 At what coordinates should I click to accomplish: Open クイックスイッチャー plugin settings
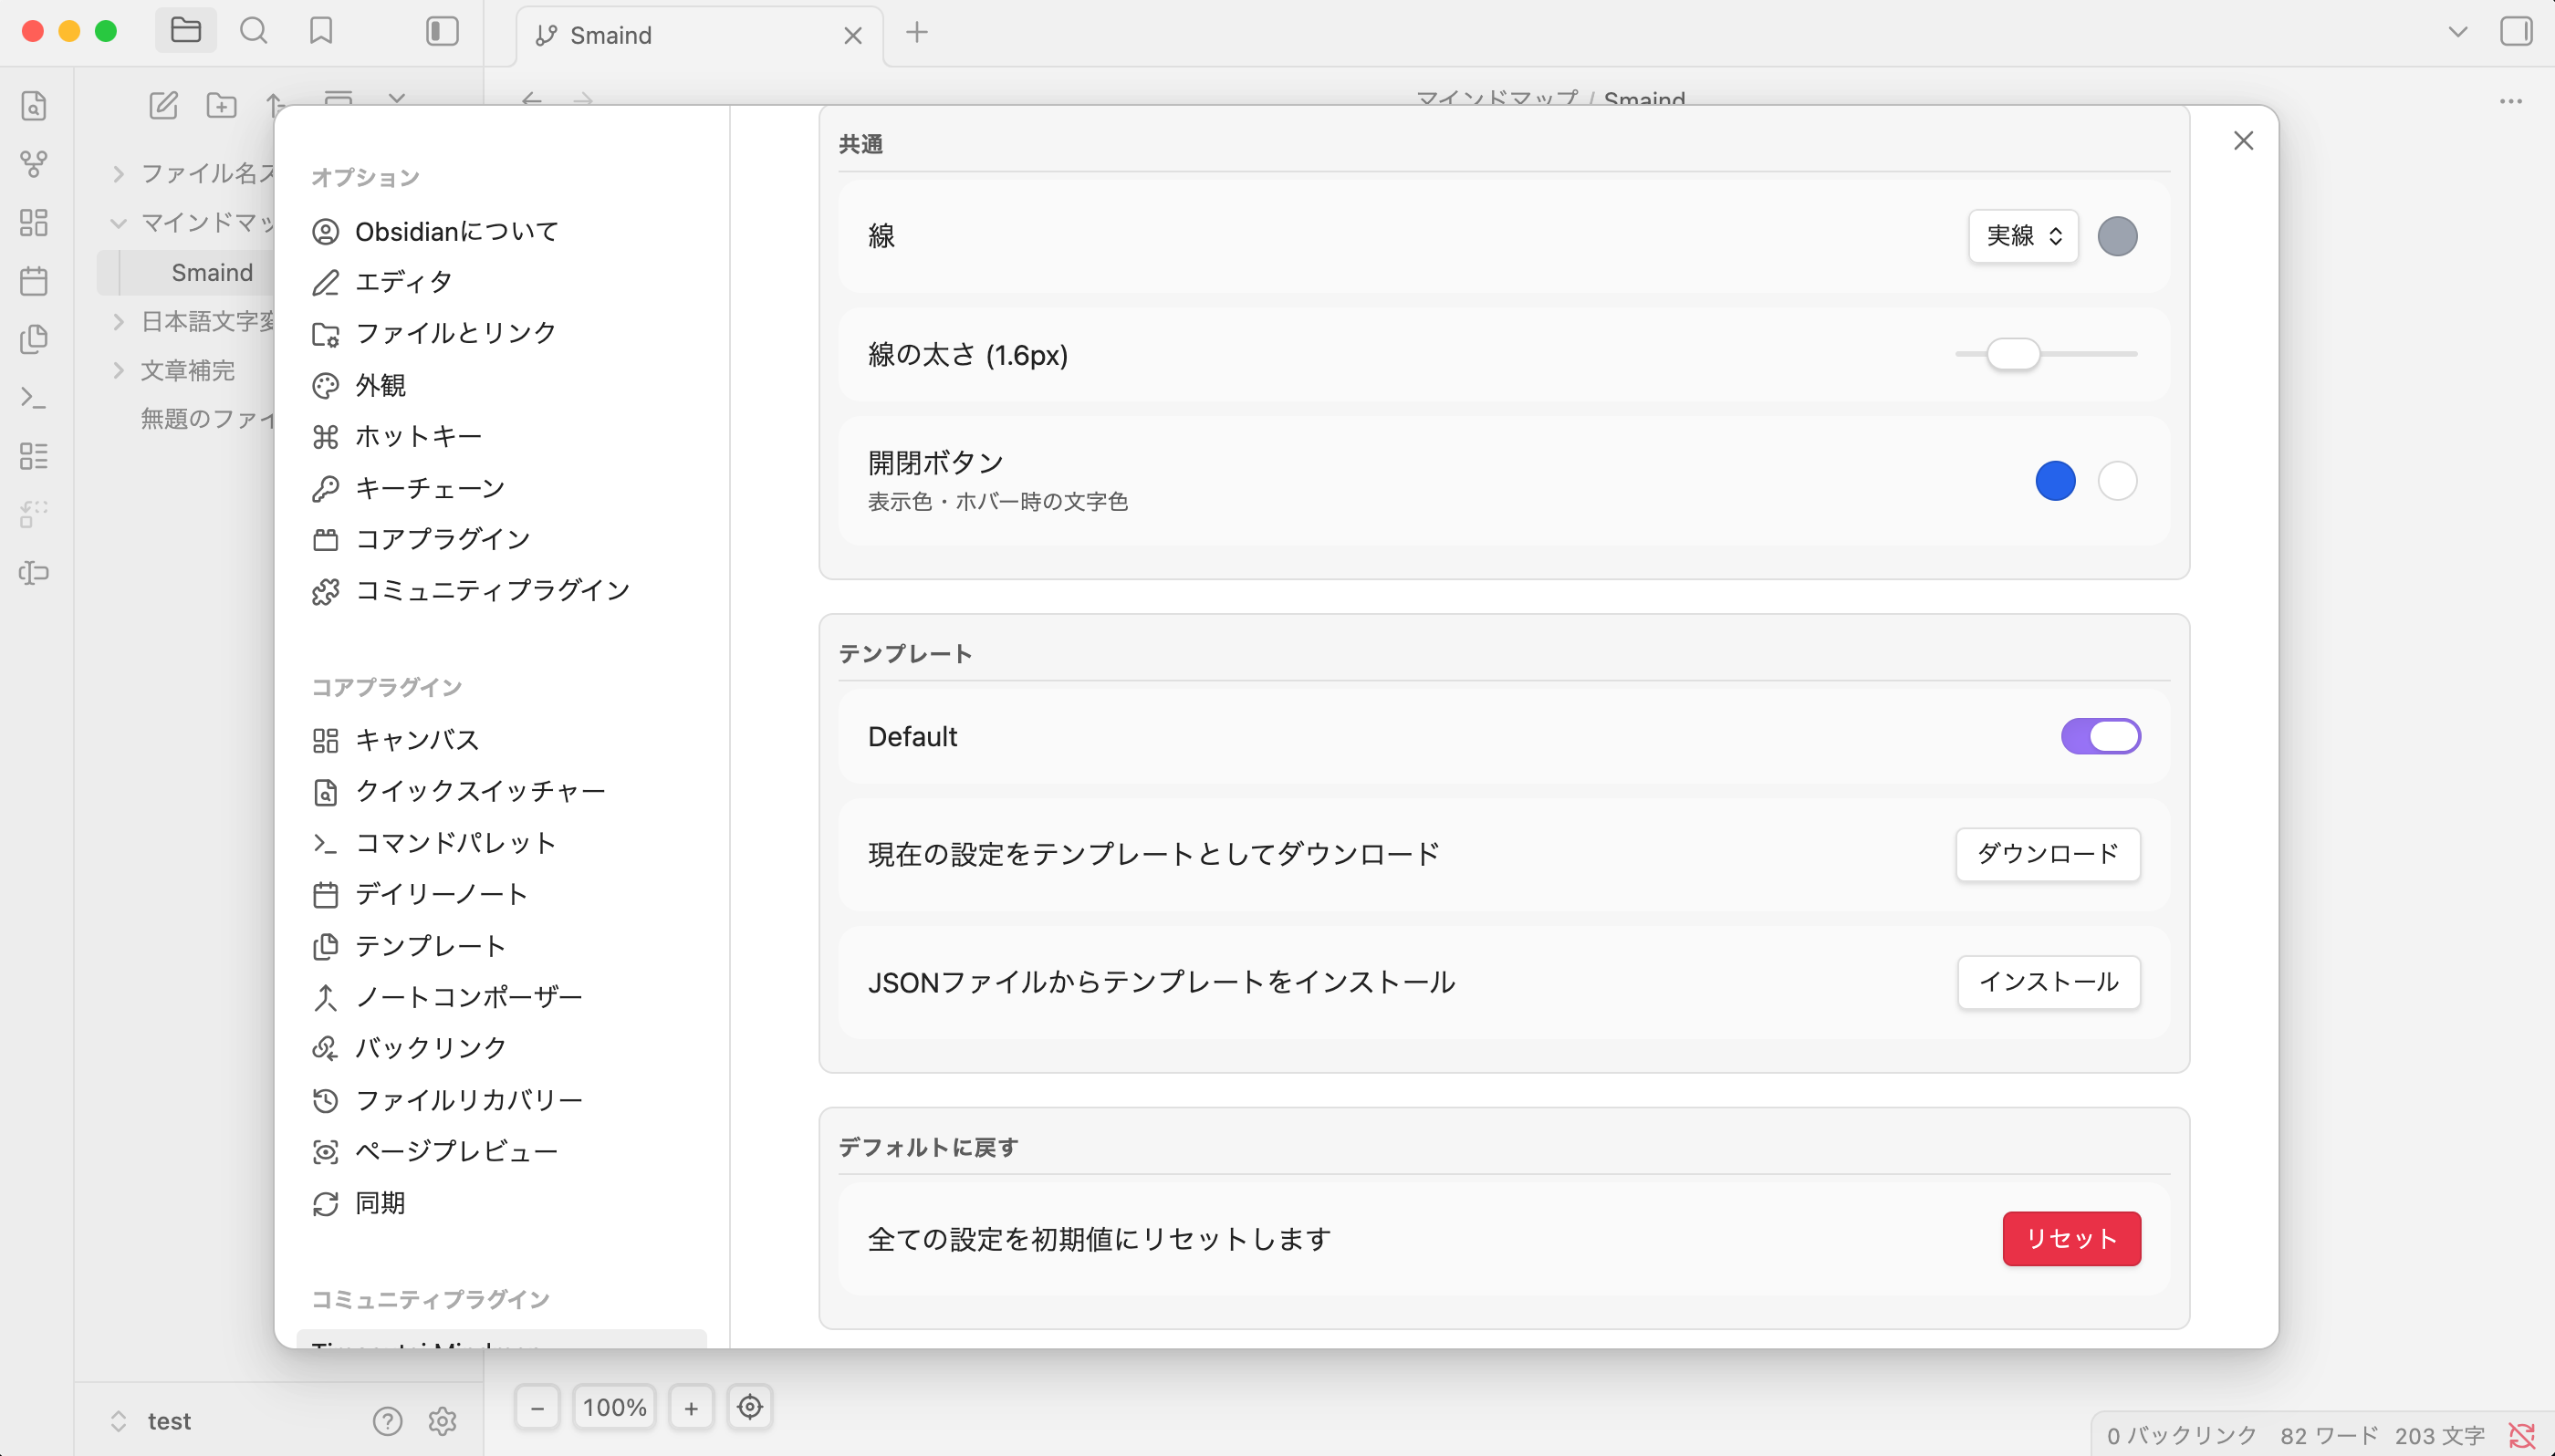[500, 792]
